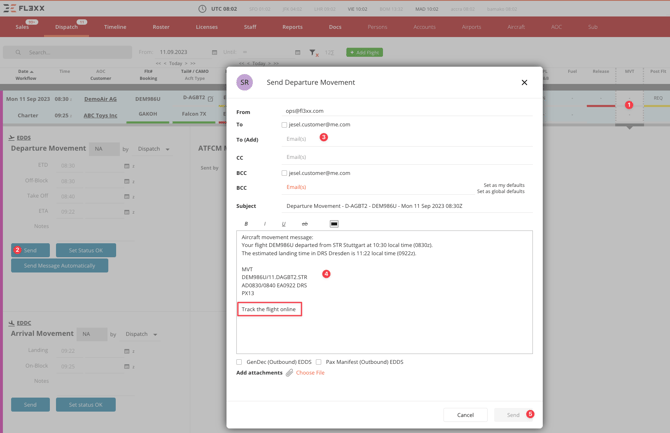Screen dimensions: 670x433
Task: Close the Send Departure Movement dialog
Action: pyautogui.click(x=524, y=83)
